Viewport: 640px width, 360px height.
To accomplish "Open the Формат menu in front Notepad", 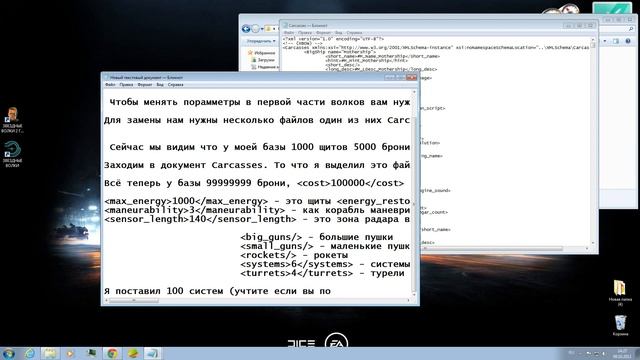I will [144, 85].
